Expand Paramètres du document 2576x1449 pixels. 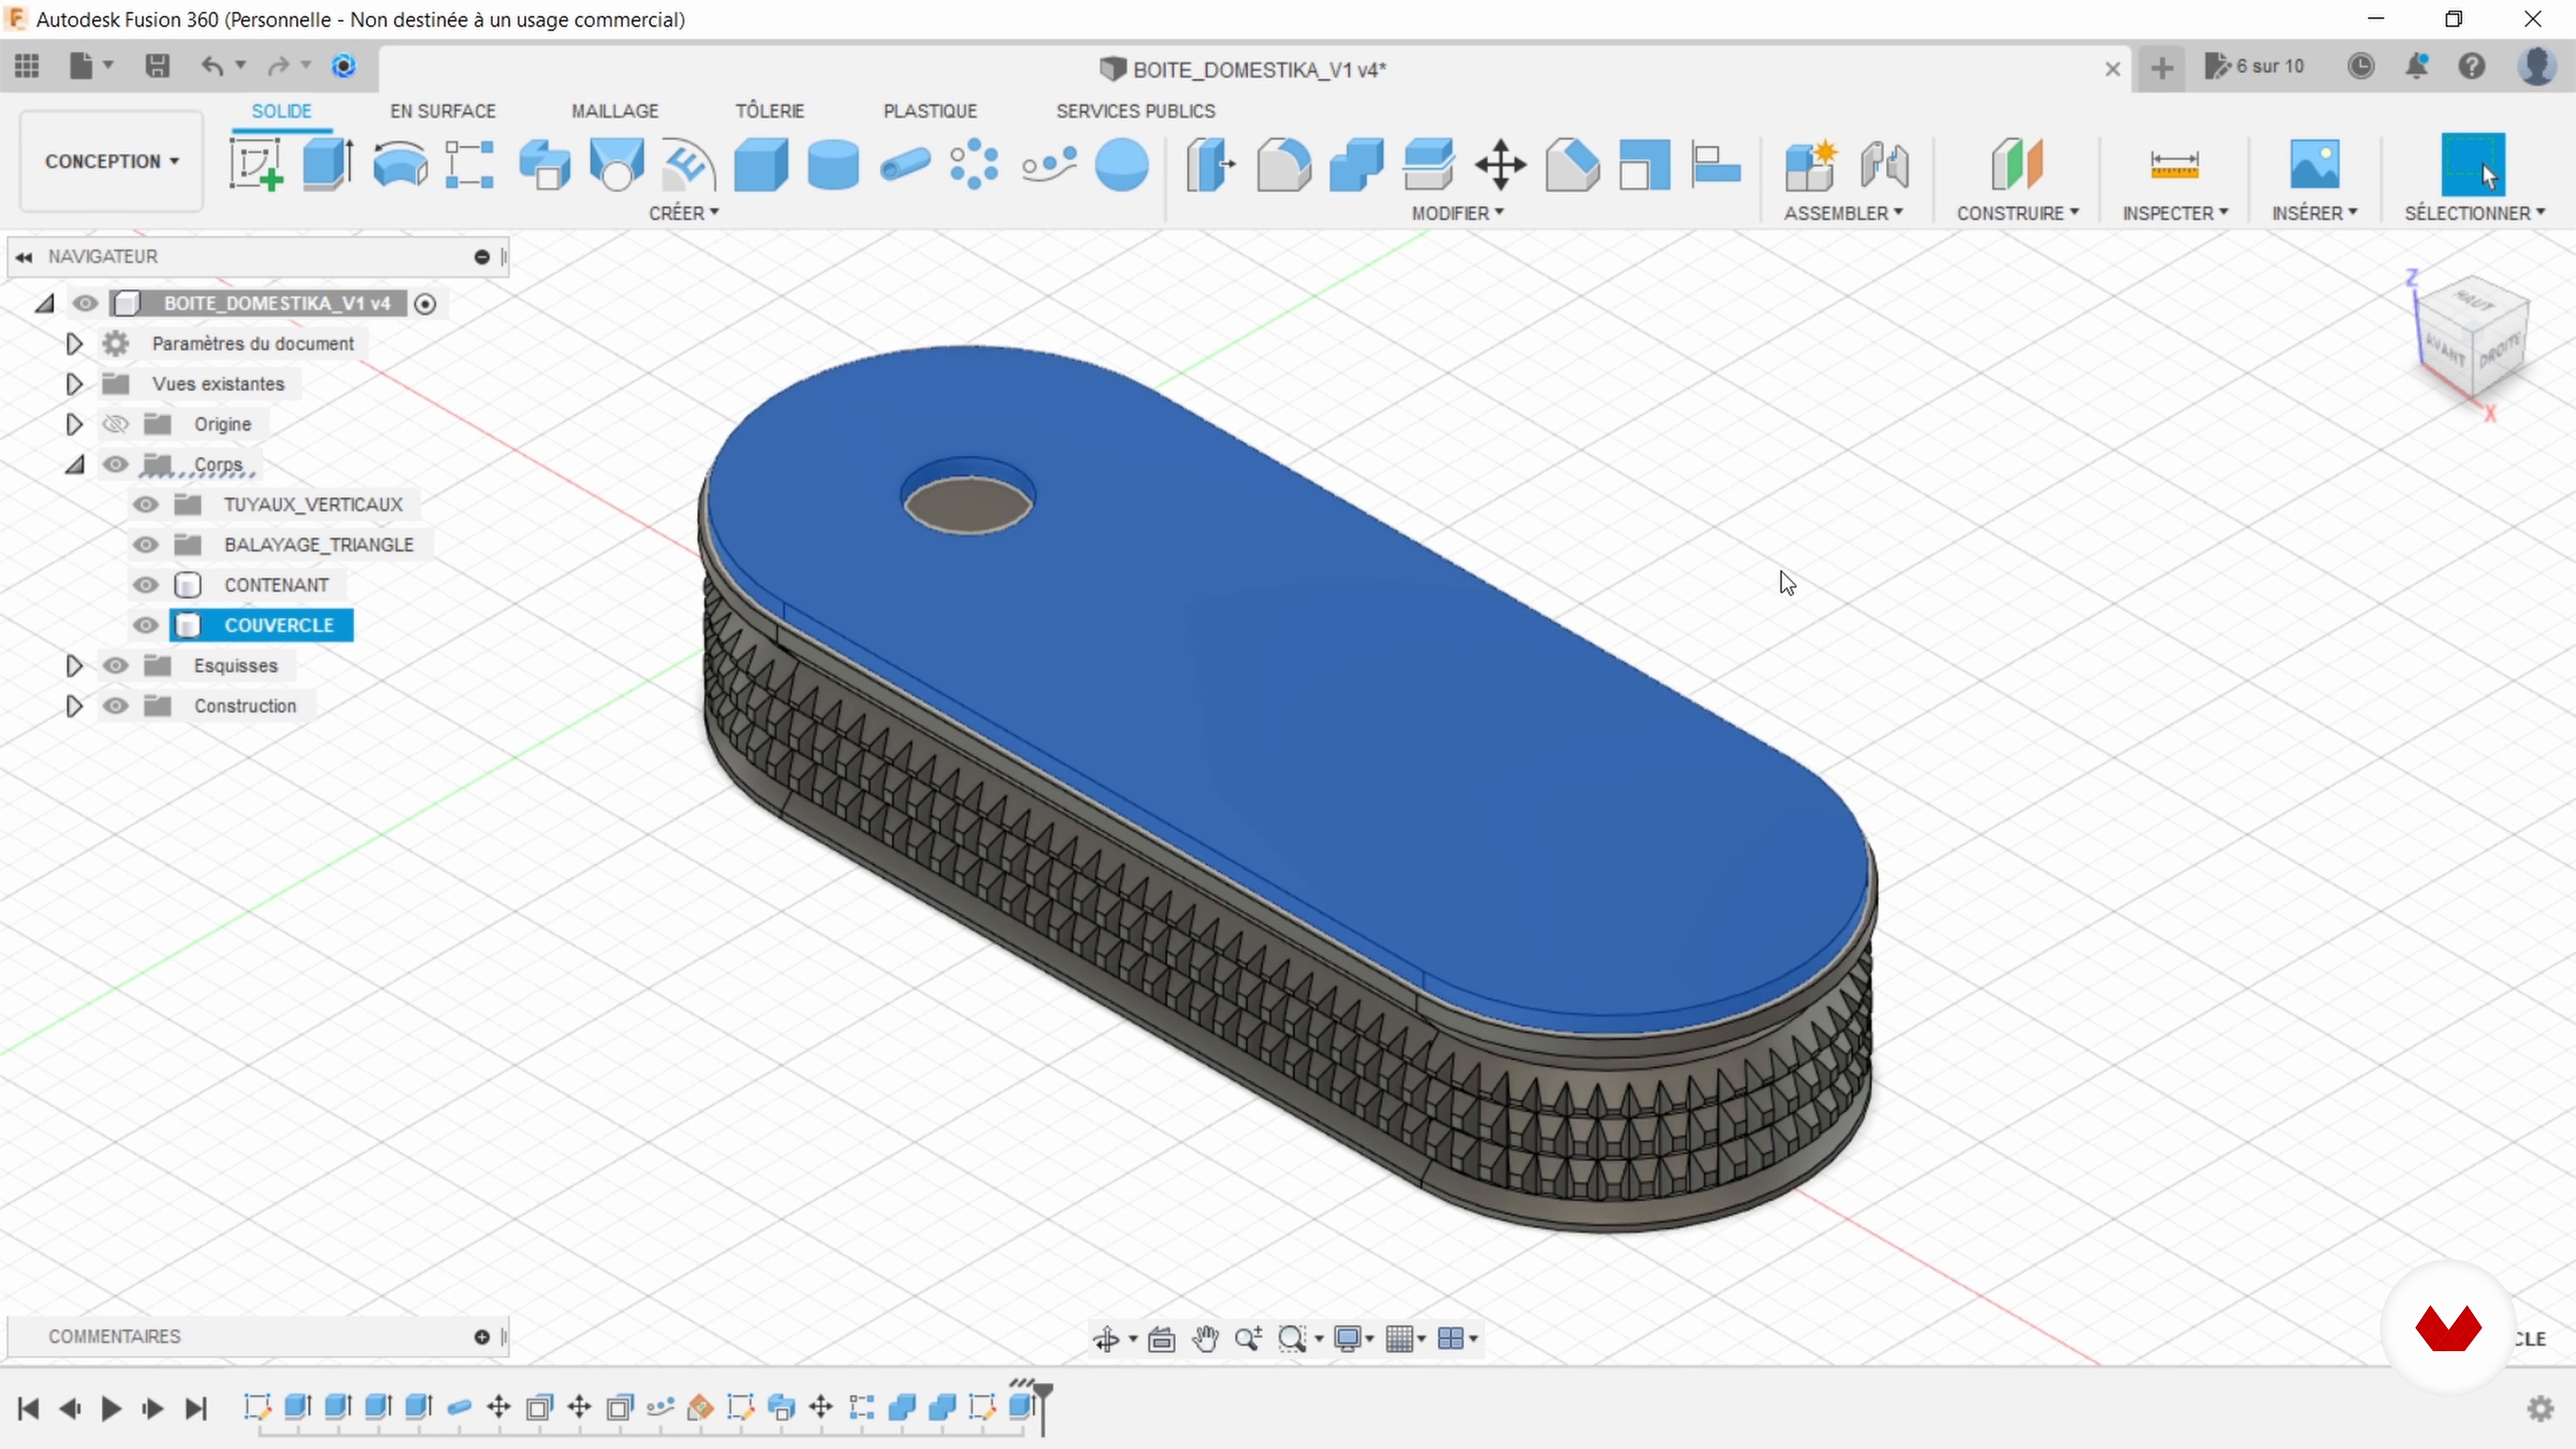(73, 343)
